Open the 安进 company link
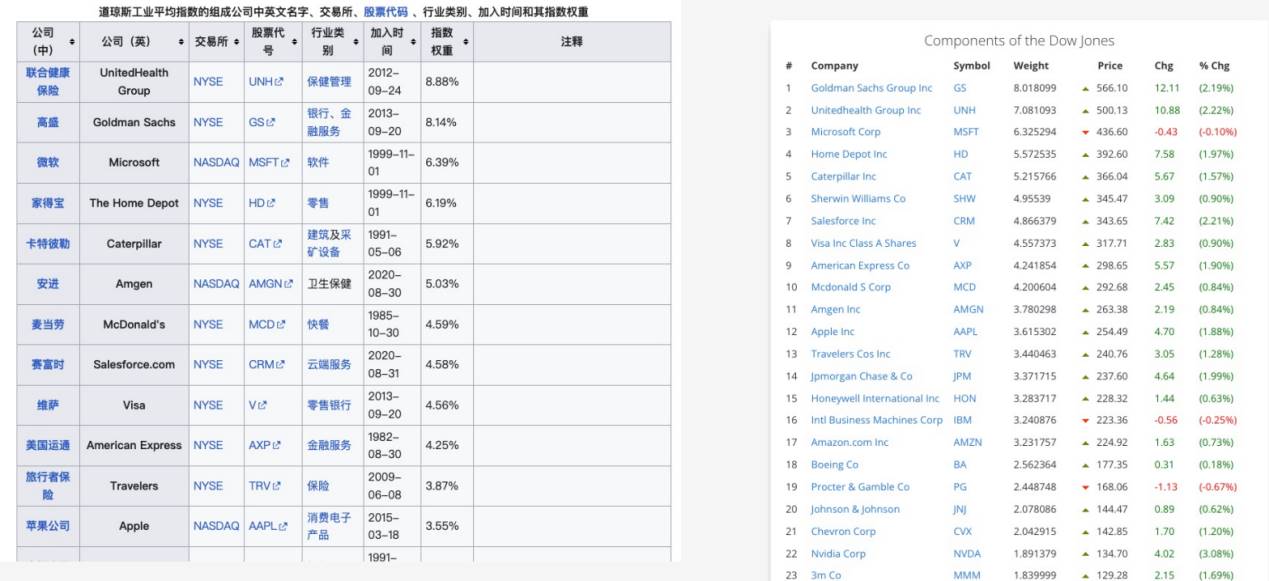The image size is (1269, 581). (x=48, y=284)
